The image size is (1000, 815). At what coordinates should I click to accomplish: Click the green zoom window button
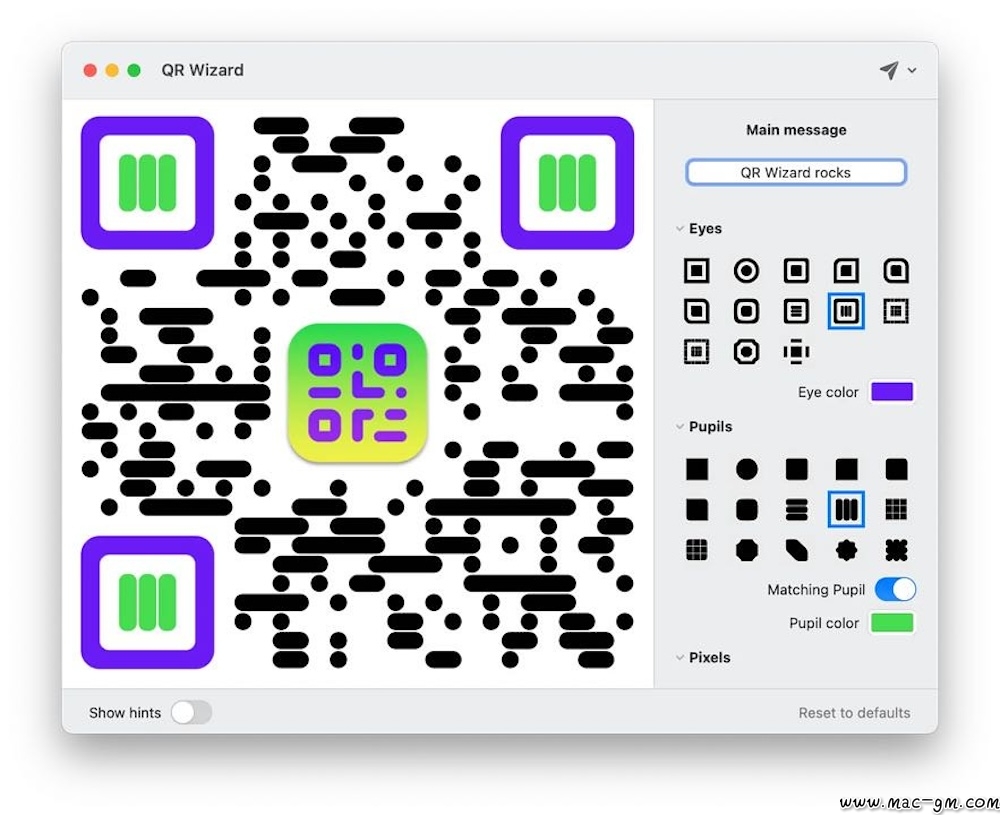pos(134,70)
